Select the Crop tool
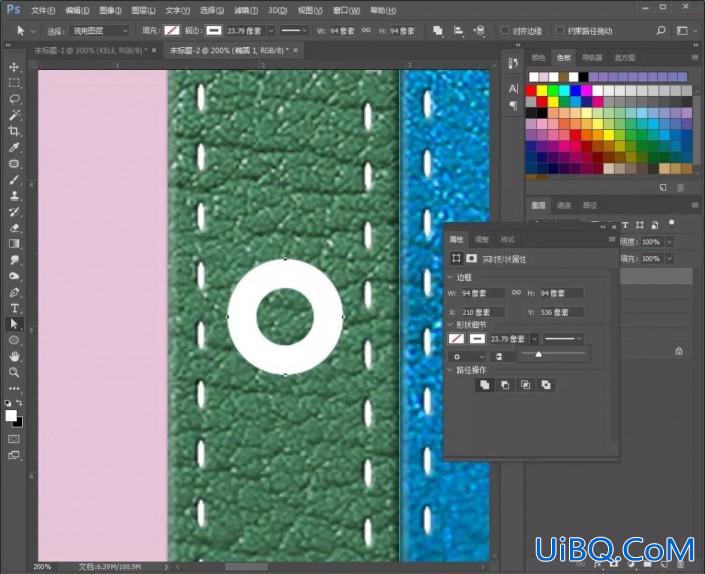Image resolution: width=705 pixels, height=574 pixels. 14,131
